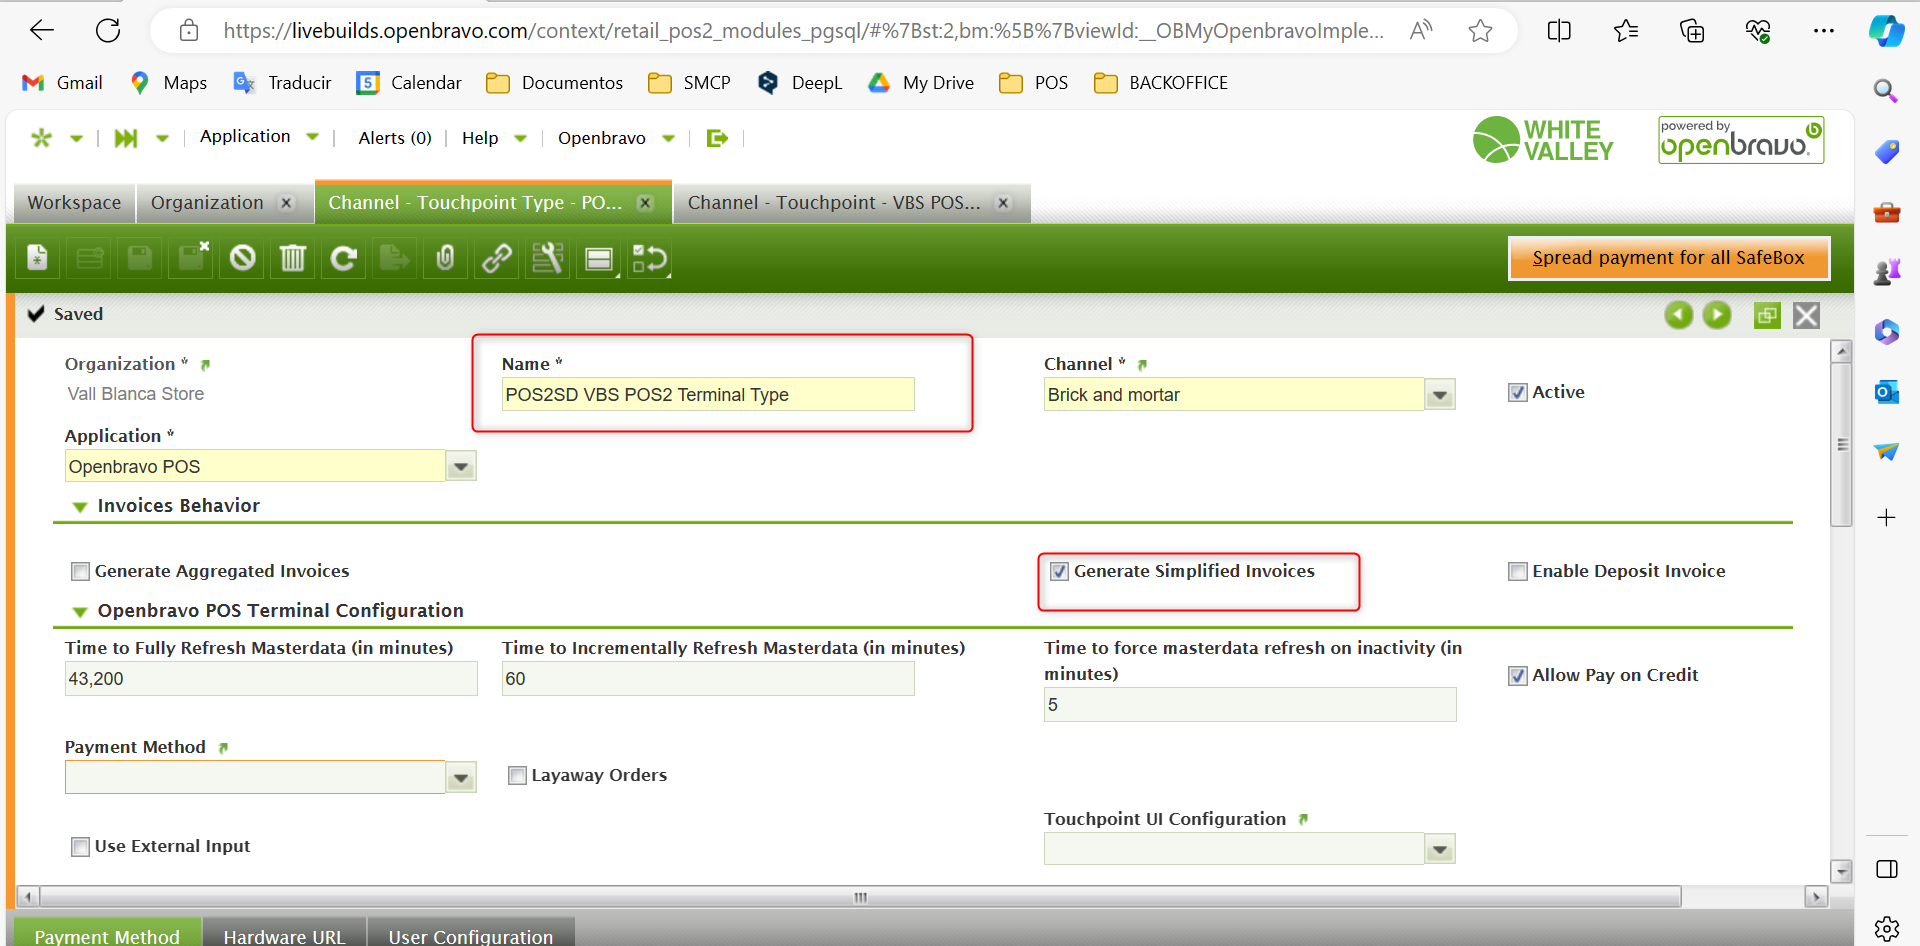Image resolution: width=1920 pixels, height=946 pixels.
Task: Click the link chain toolbar icon
Action: point(497,259)
